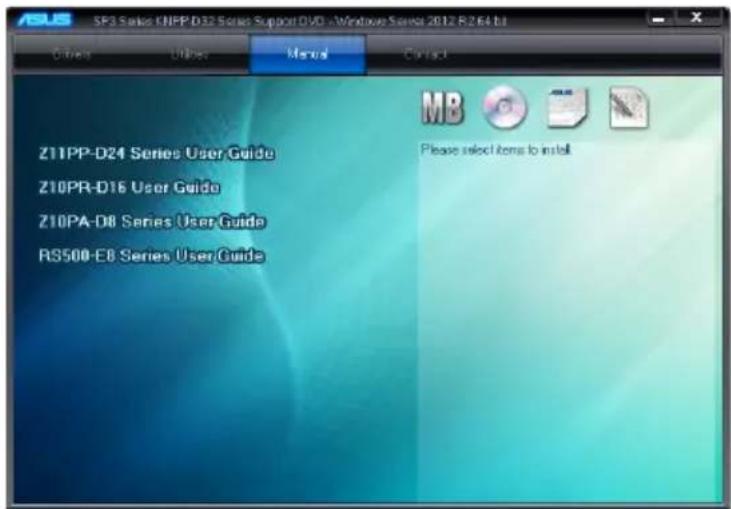
Task: Open the DVD browse disc icon
Action: [x=504, y=107]
